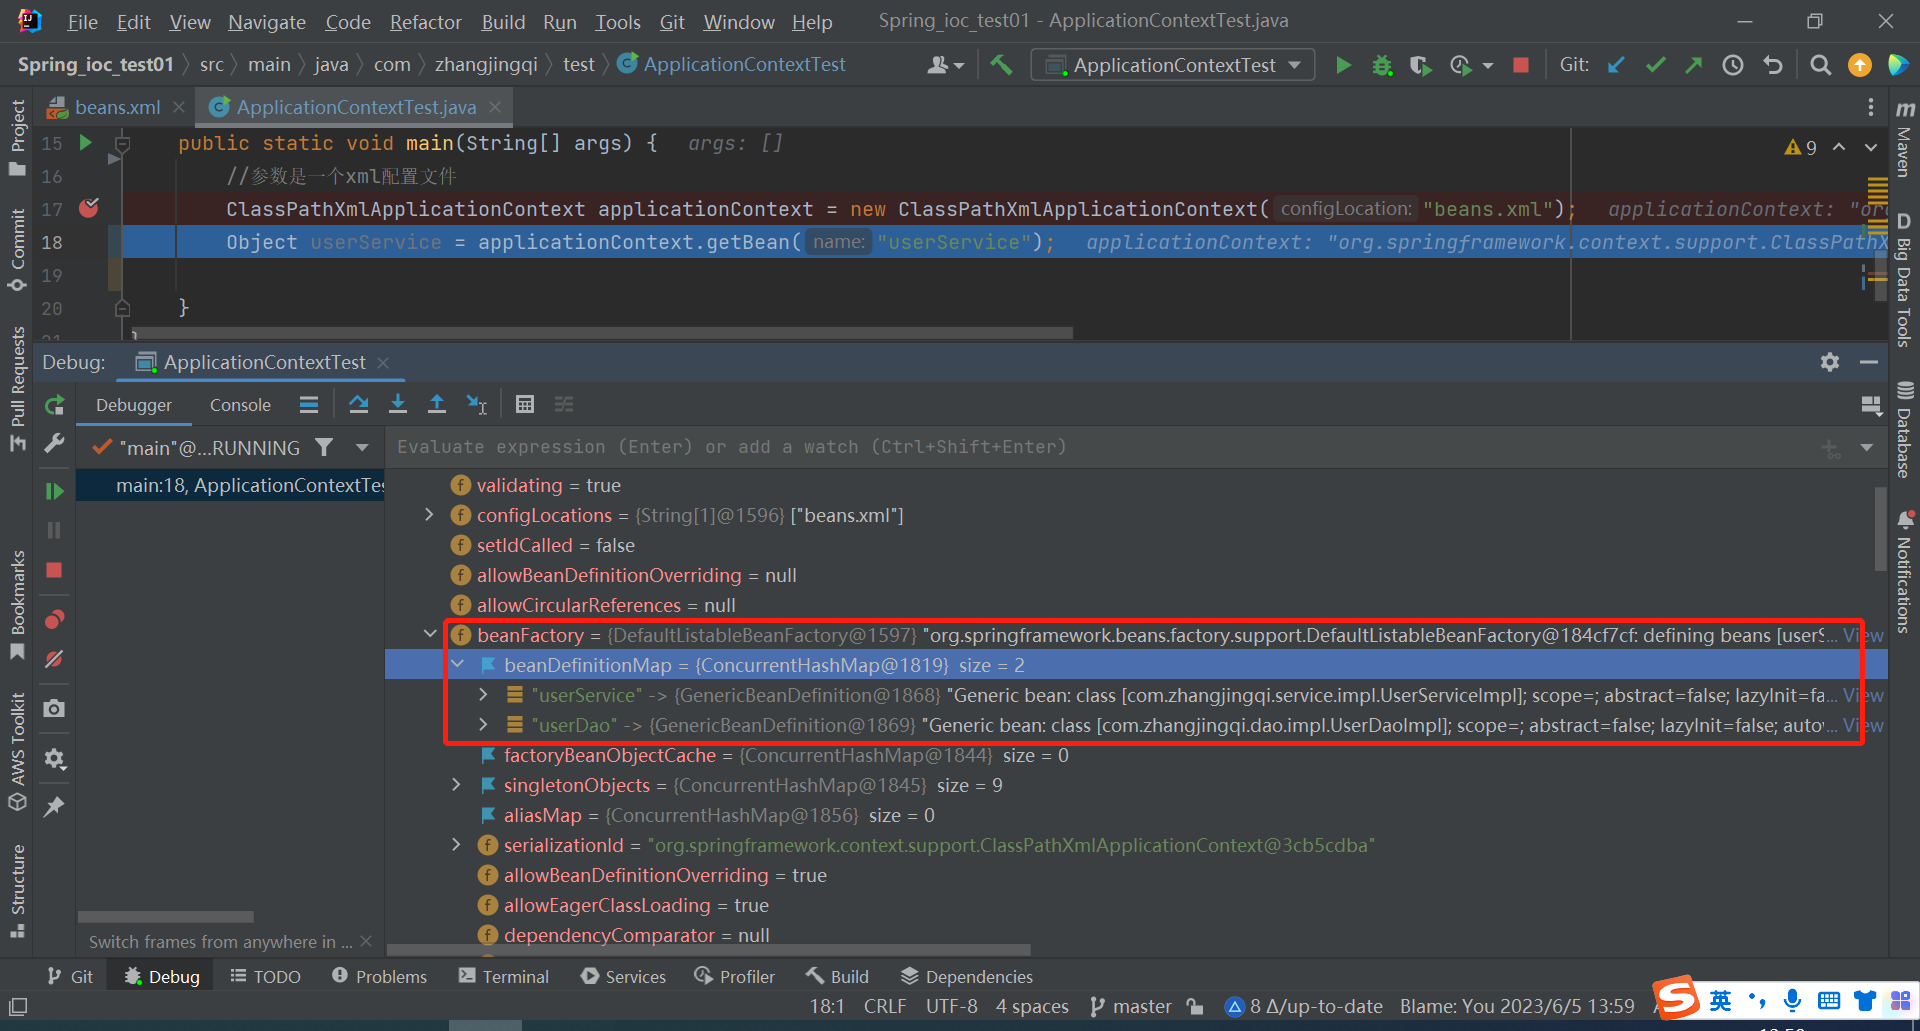Mute breakpoints in debug sidebar
Viewport: 1920px width, 1031px height.
tap(54, 659)
